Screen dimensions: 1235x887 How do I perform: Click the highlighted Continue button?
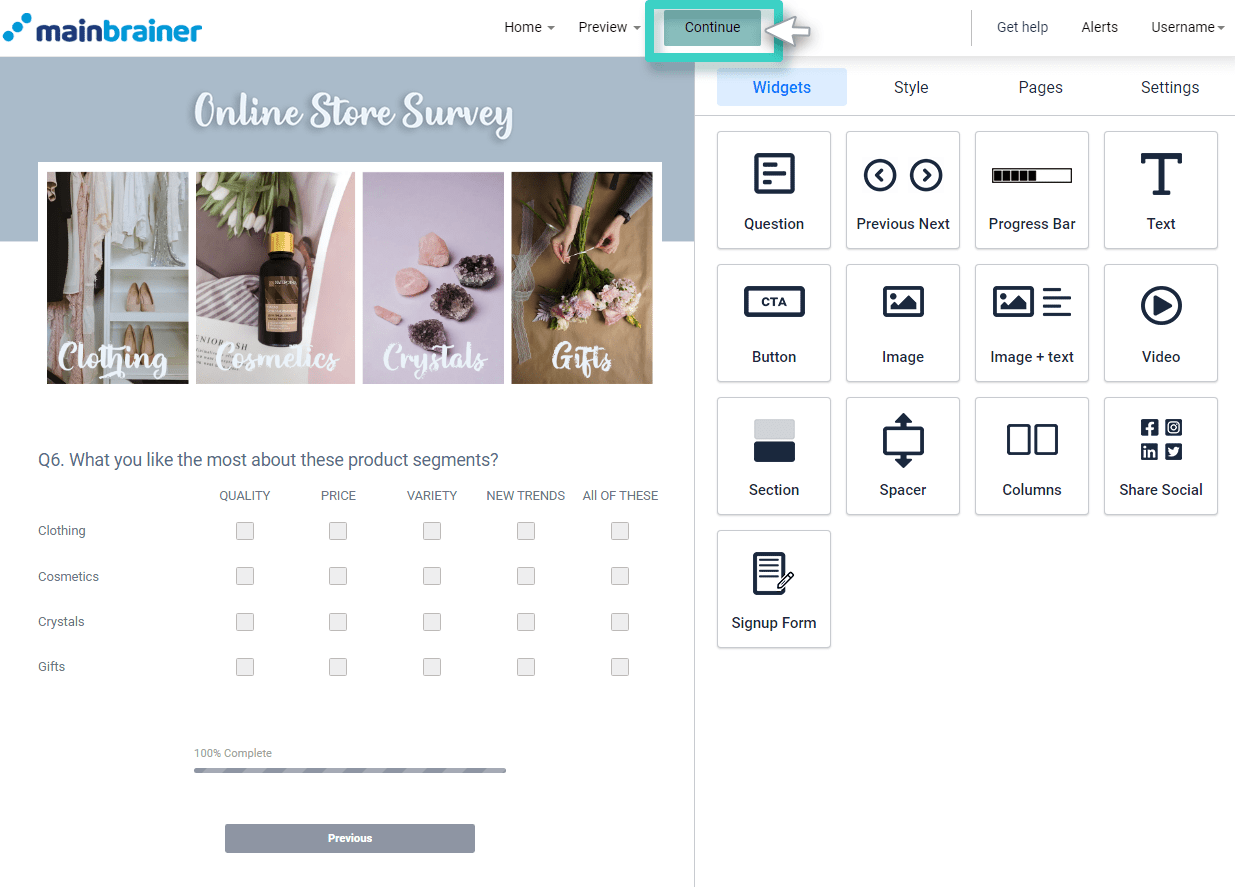(712, 28)
